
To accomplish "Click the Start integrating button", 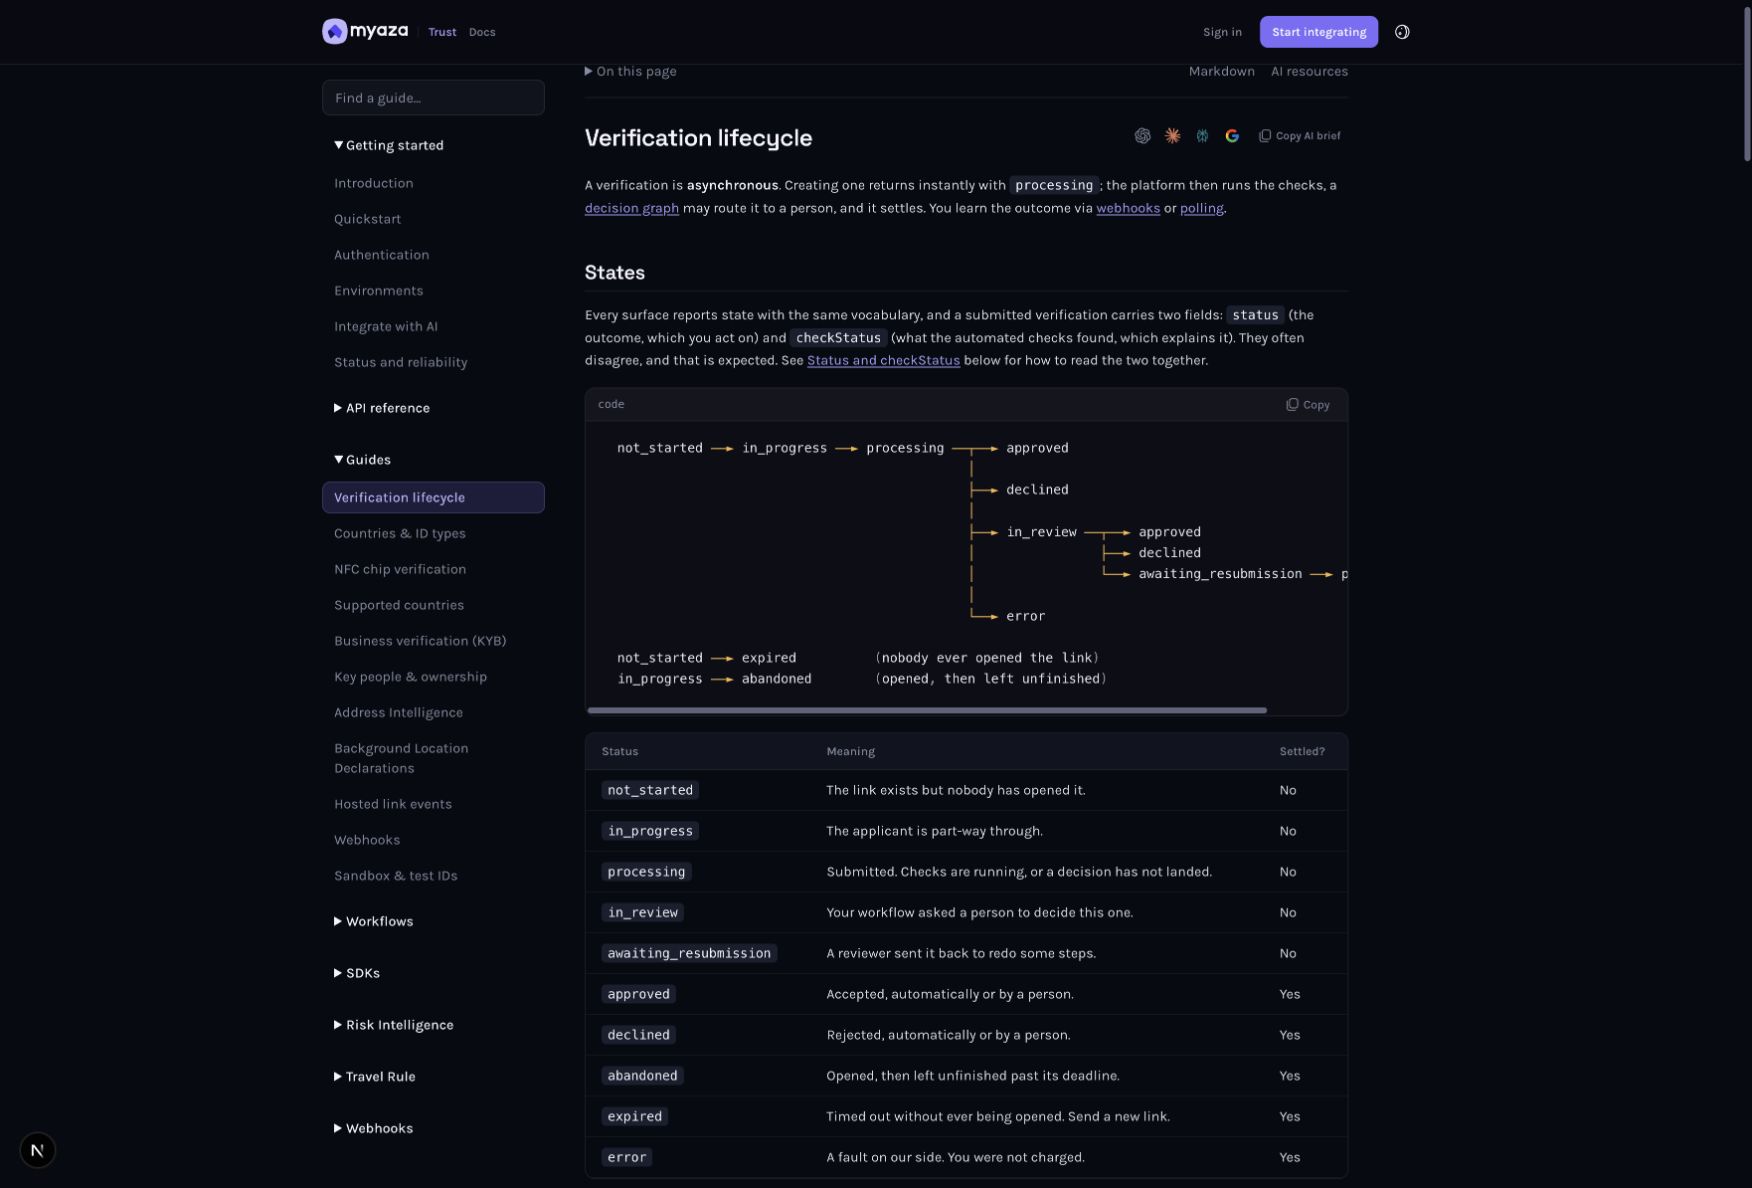I will click(x=1318, y=32).
